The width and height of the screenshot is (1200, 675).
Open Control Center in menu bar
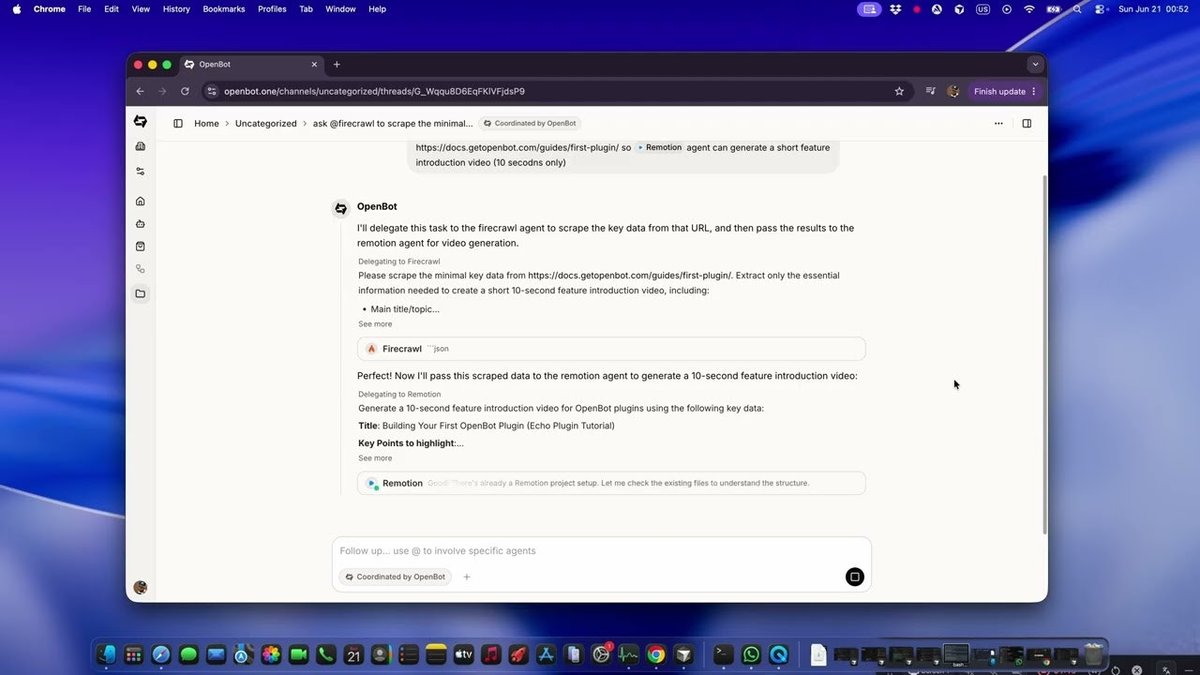pos(1101,9)
